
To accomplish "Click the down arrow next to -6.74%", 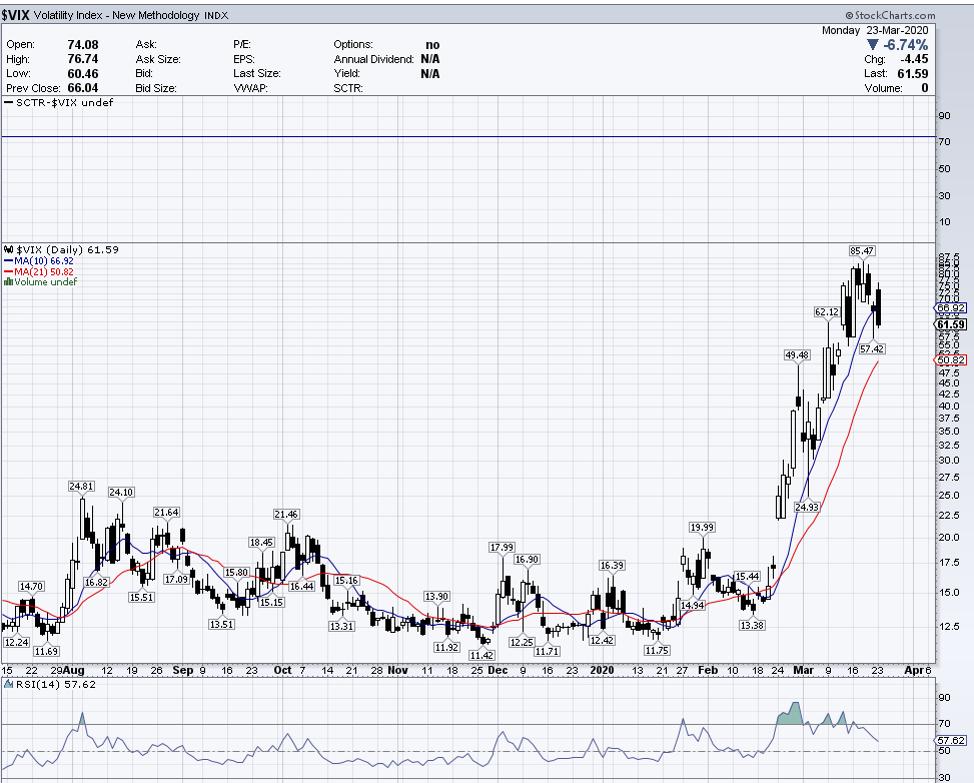I will pyautogui.click(x=874, y=45).
